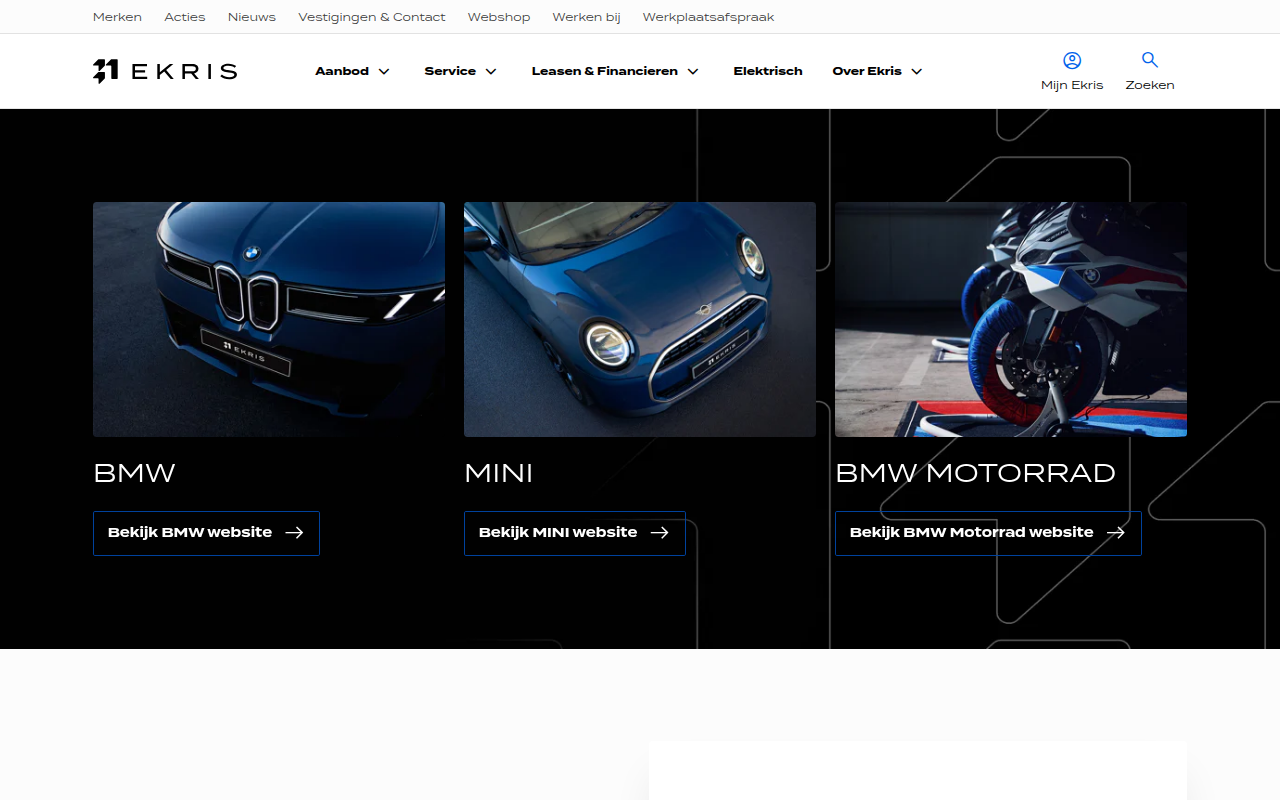Click the Zoeken label
Viewport: 1280px width, 800px height.
pyautogui.click(x=1150, y=85)
